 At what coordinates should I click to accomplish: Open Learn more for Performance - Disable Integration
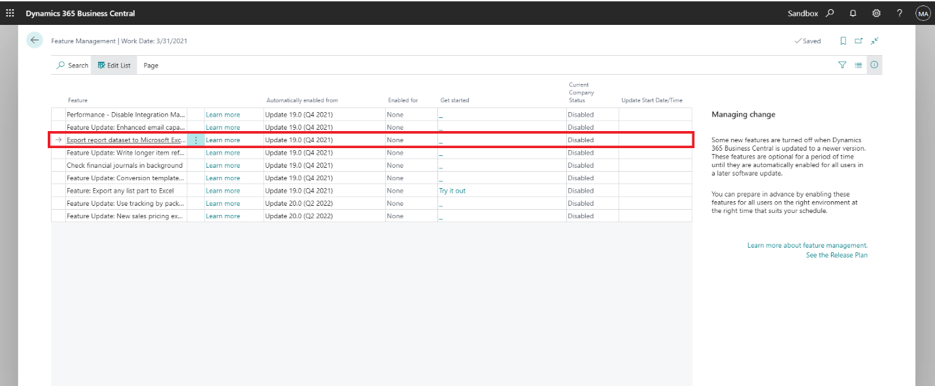click(223, 115)
